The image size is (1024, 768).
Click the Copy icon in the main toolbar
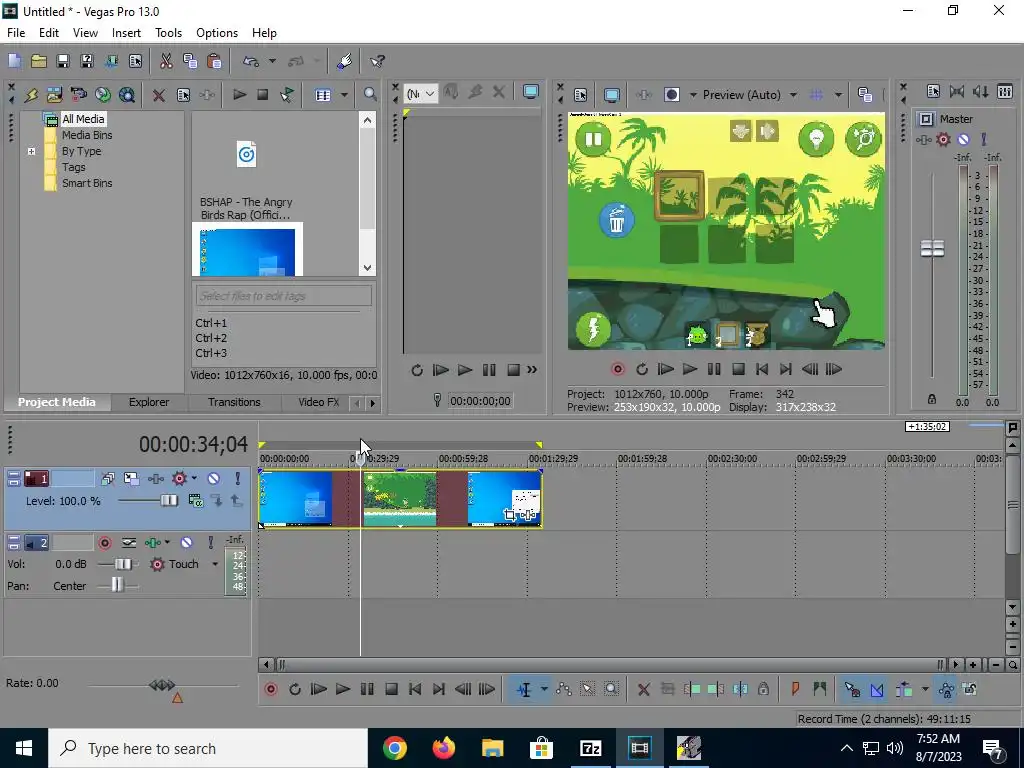click(190, 61)
